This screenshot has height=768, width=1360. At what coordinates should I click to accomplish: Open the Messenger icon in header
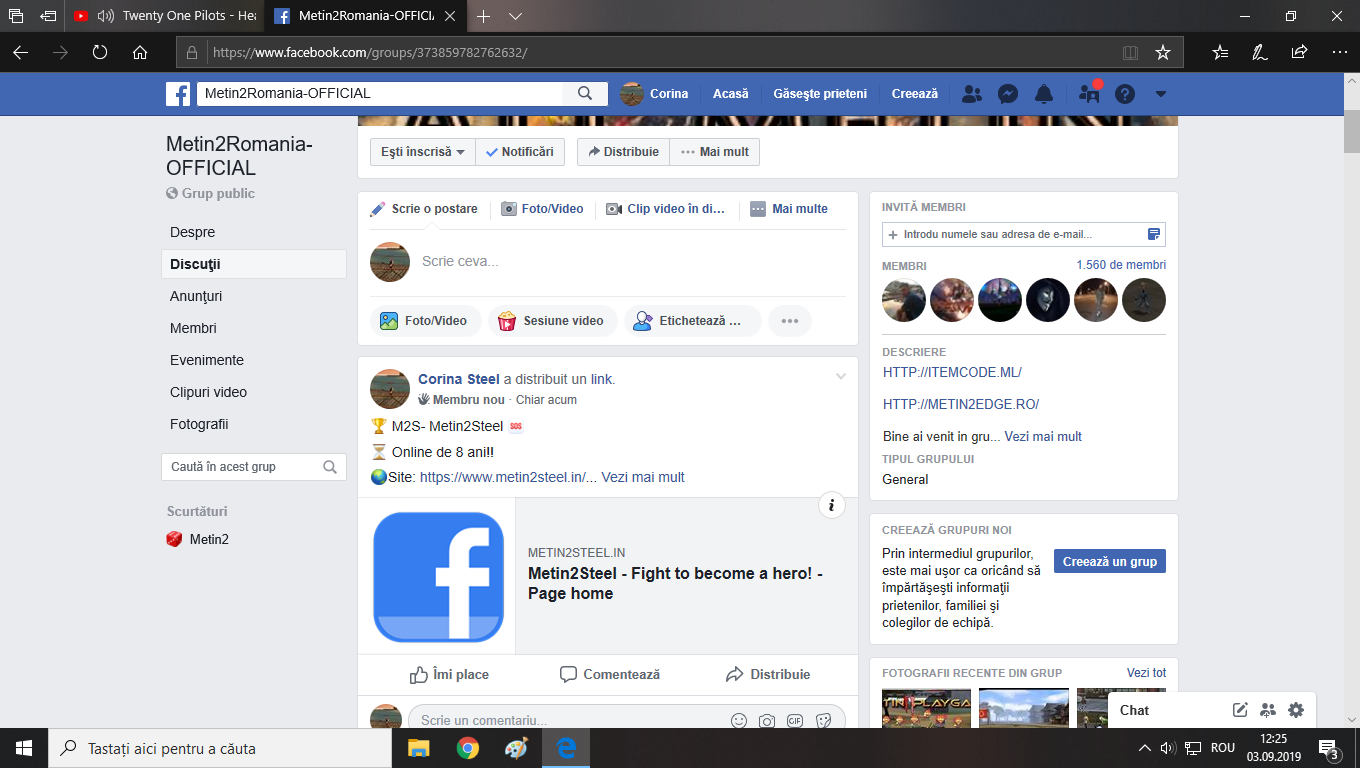pos(1008,94)
